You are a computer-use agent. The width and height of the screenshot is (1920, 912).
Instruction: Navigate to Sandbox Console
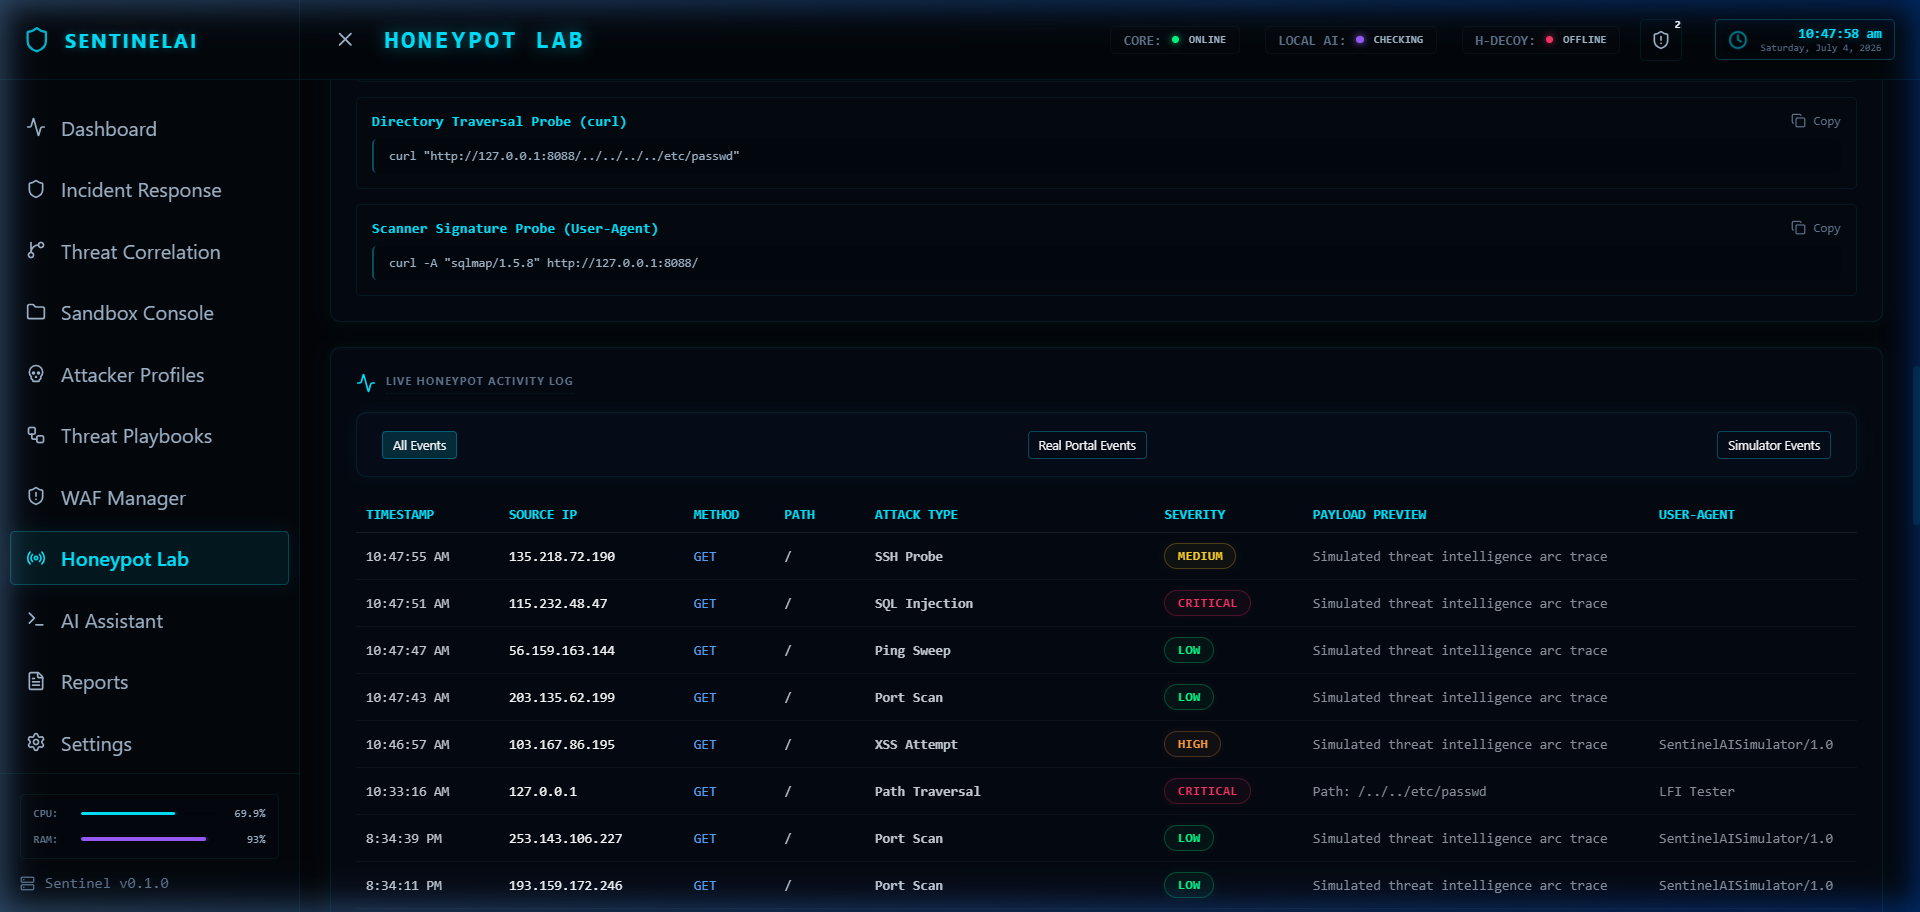[x=150, y=312]
